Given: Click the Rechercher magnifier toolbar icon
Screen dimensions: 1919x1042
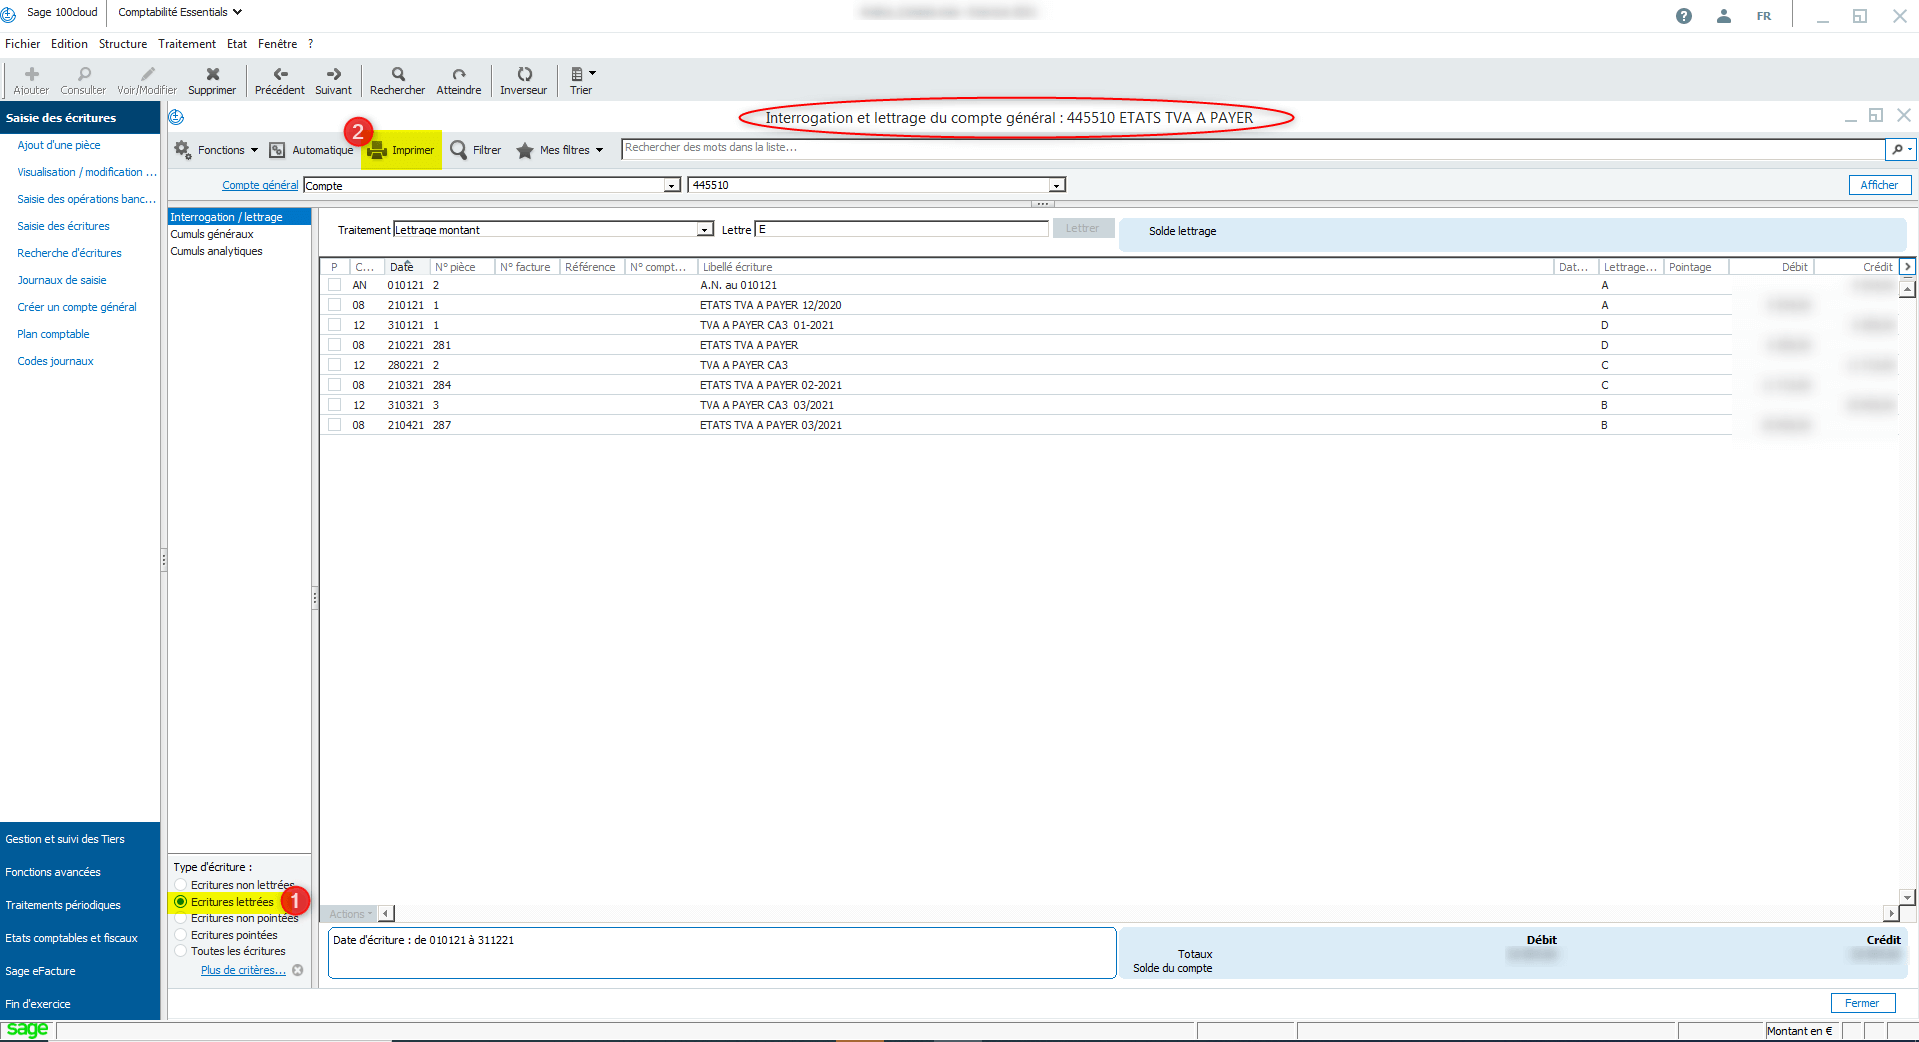Looking at the screenshot, I should tap(398, 74).
